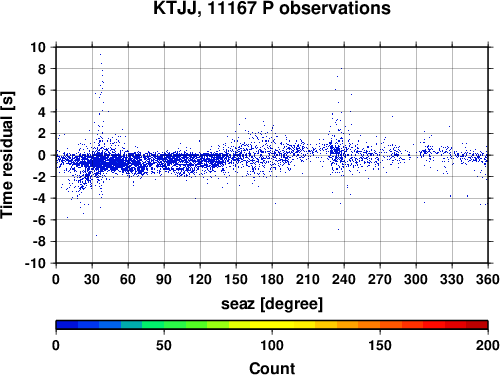The image size is (500, 375).
Task: Click the dark blue start of colorbar
Action: [x=67, y=325]
